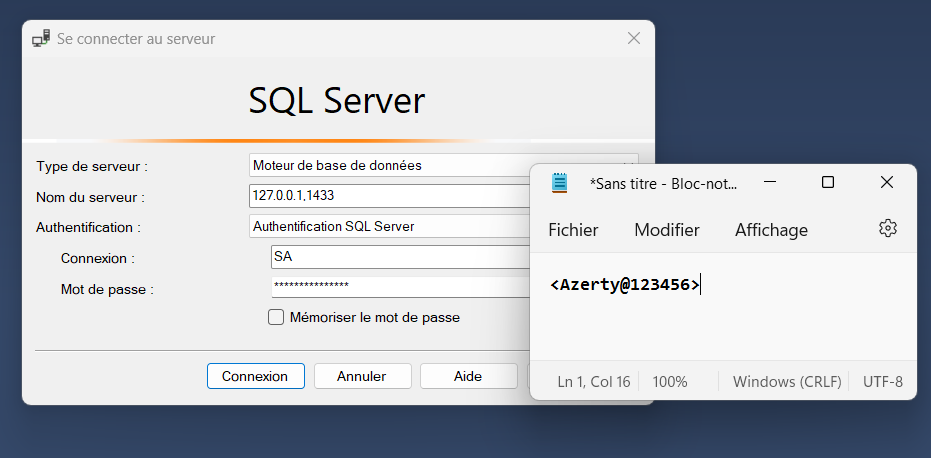The height and width of the screenshot is (458, 931).
Task: Open the Authentification dropdown
Action: coord(390,226)
